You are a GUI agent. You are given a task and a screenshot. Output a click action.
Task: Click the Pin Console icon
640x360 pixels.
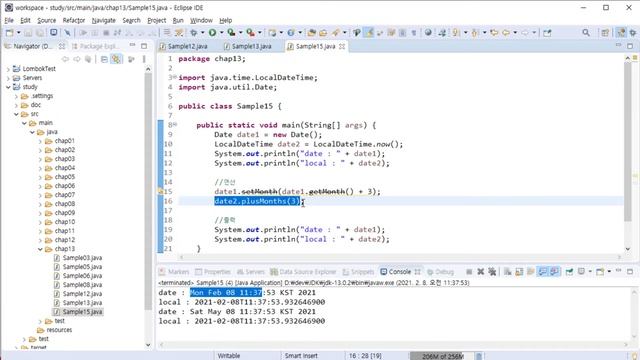point(569,271)
